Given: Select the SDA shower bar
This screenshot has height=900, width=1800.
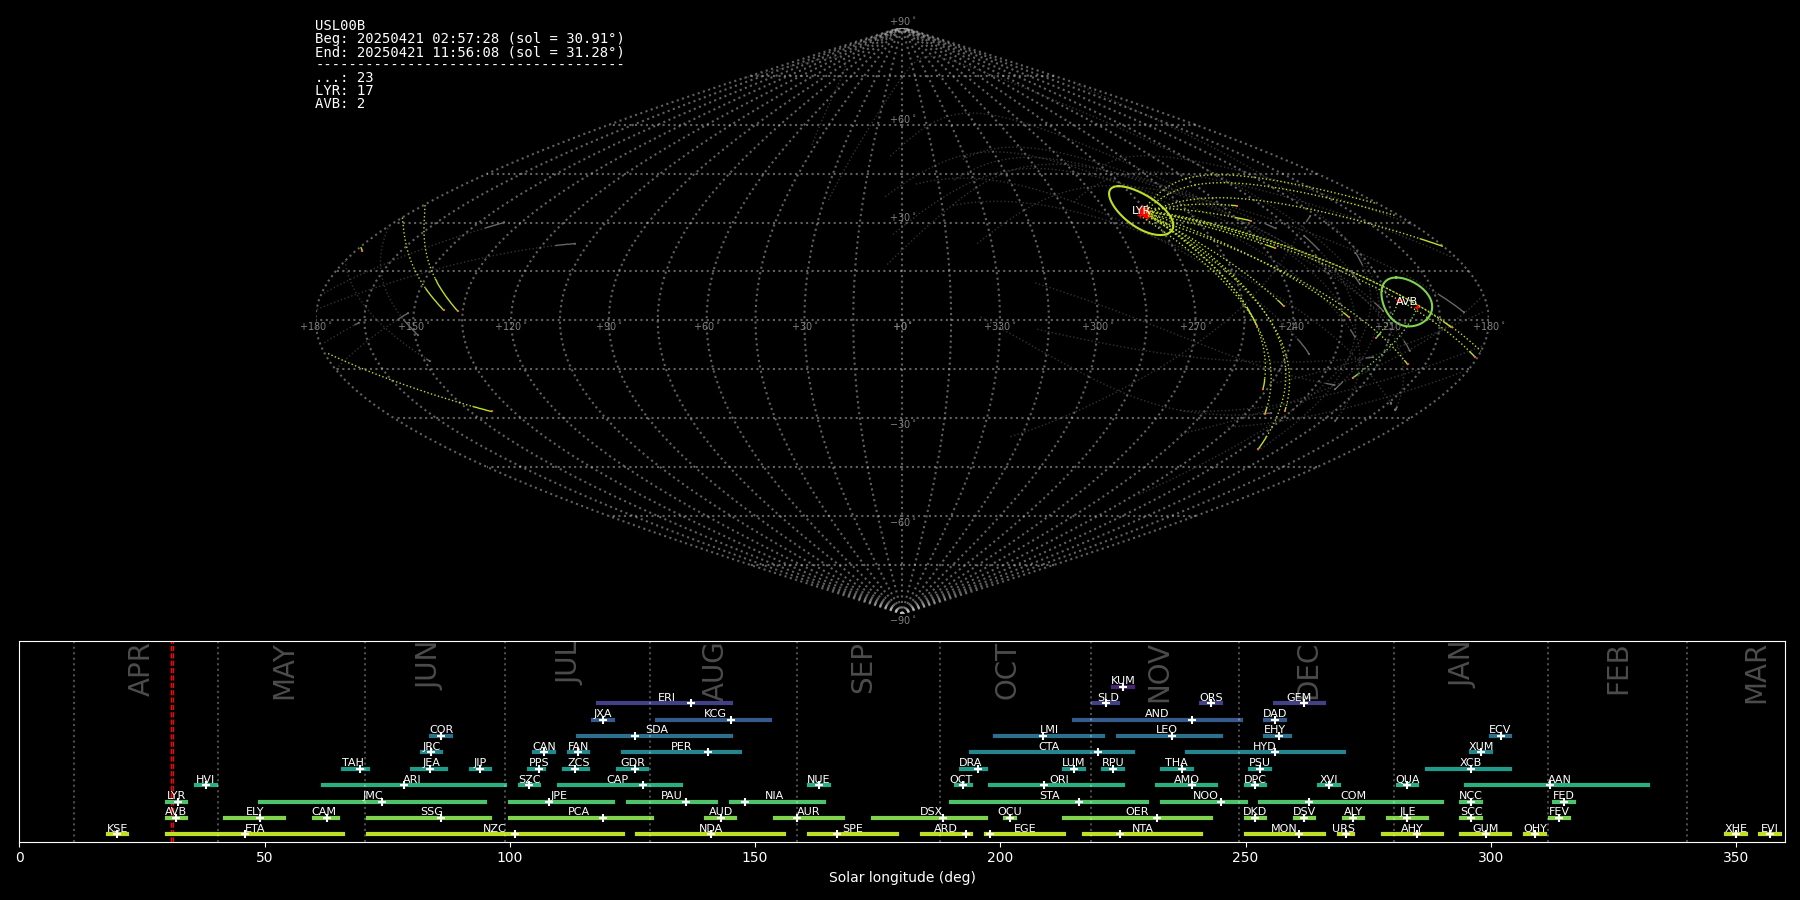Looking at the screenshot, I should pyautogui.click(x=654, y=736).
